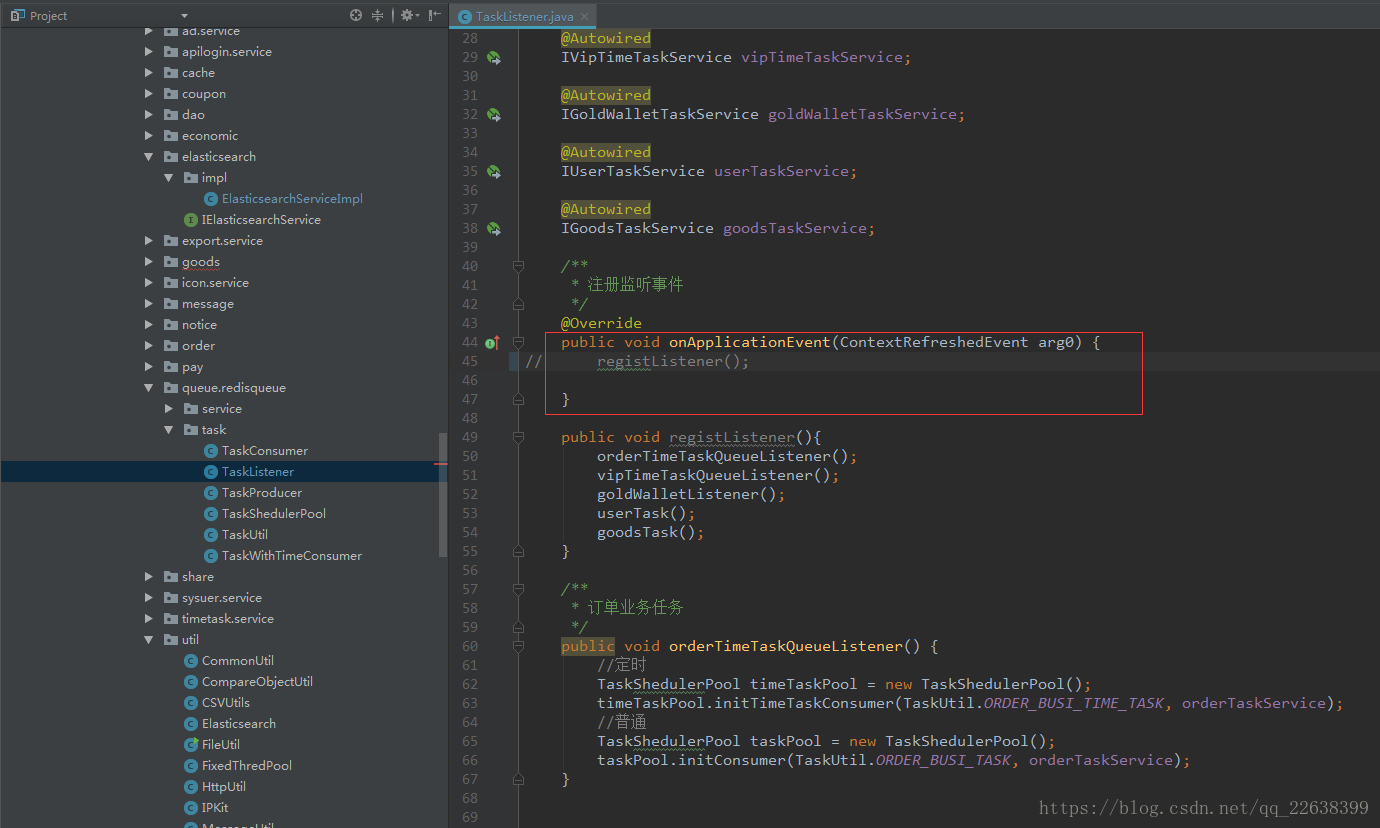Click the autowired gutter icon beside goodsTaskService
The image size is (1380, 828).
tap(493, 229)
